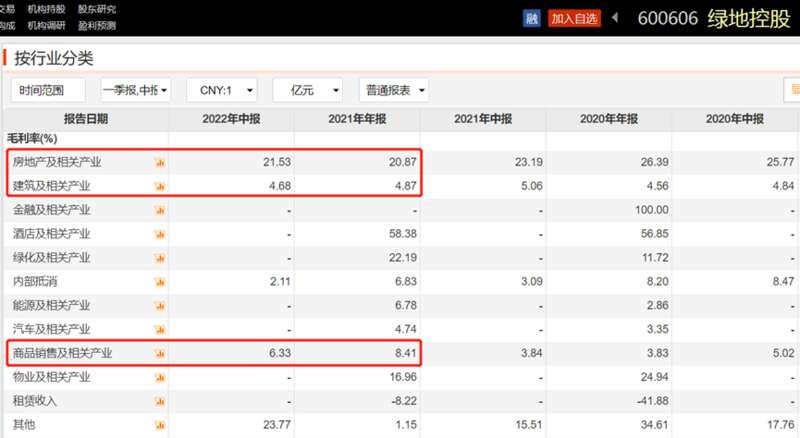The image size is (800, 438).
Task: Click chart icon in 其他 row
Action: pyautogui.click(x=159, y=425)
